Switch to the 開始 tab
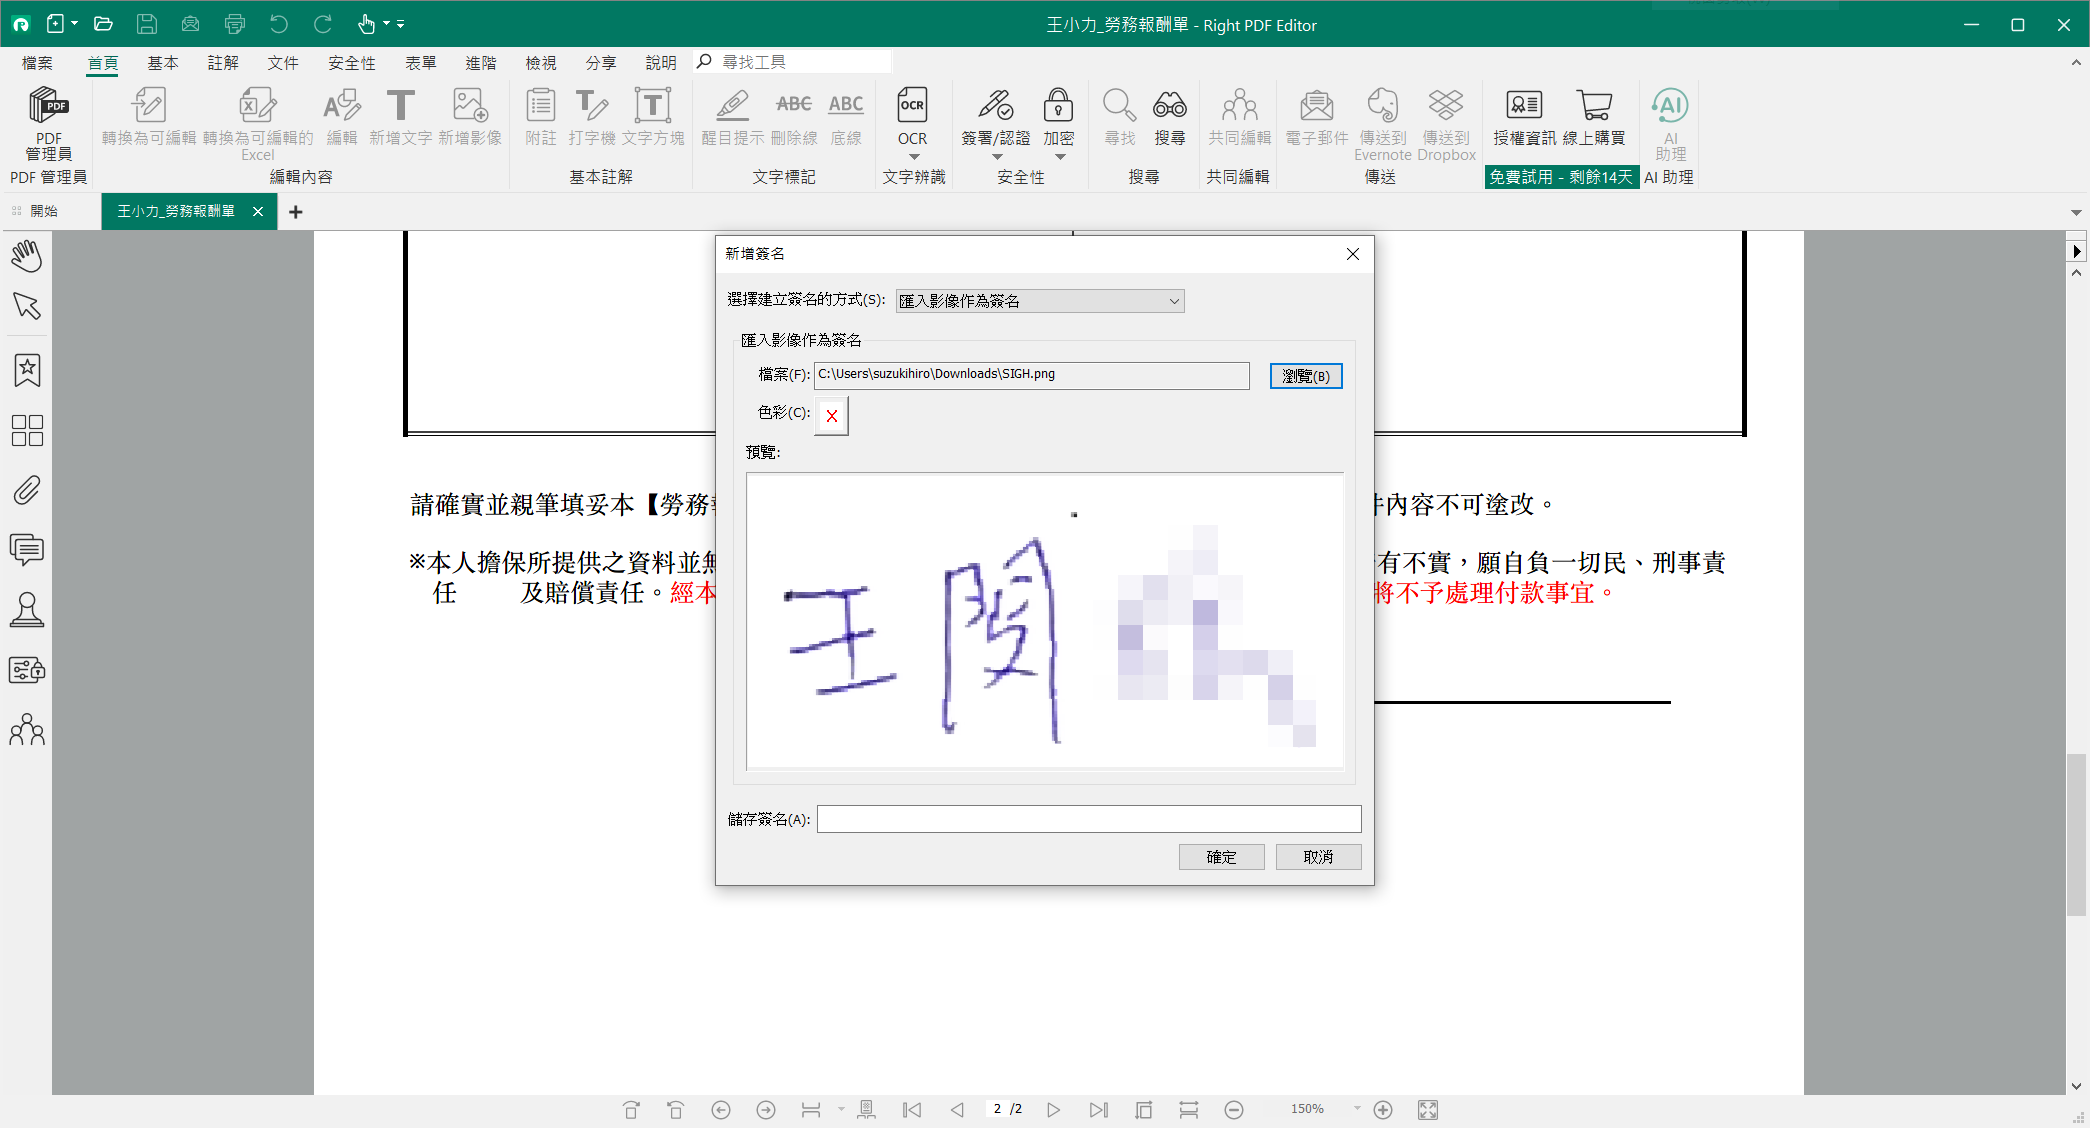This screenshot has height=1128, width=2090. [x=44, y=211]
